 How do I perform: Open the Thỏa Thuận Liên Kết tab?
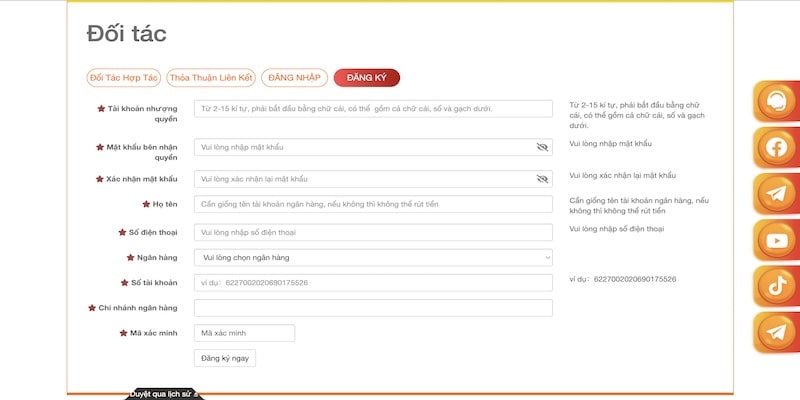tap(211, 77)
